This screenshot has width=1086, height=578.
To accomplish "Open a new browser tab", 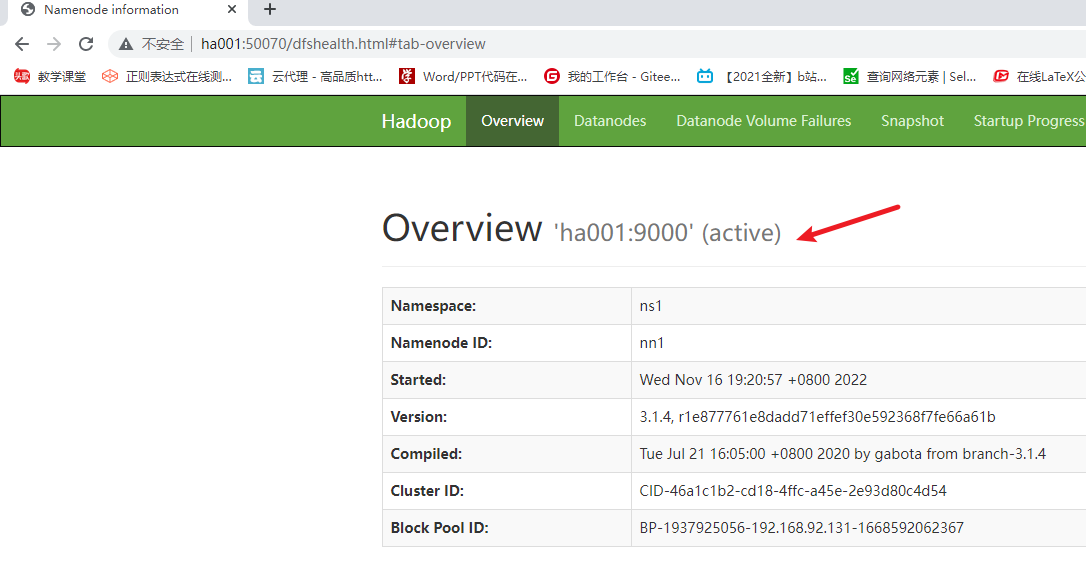I will point(270,10).
